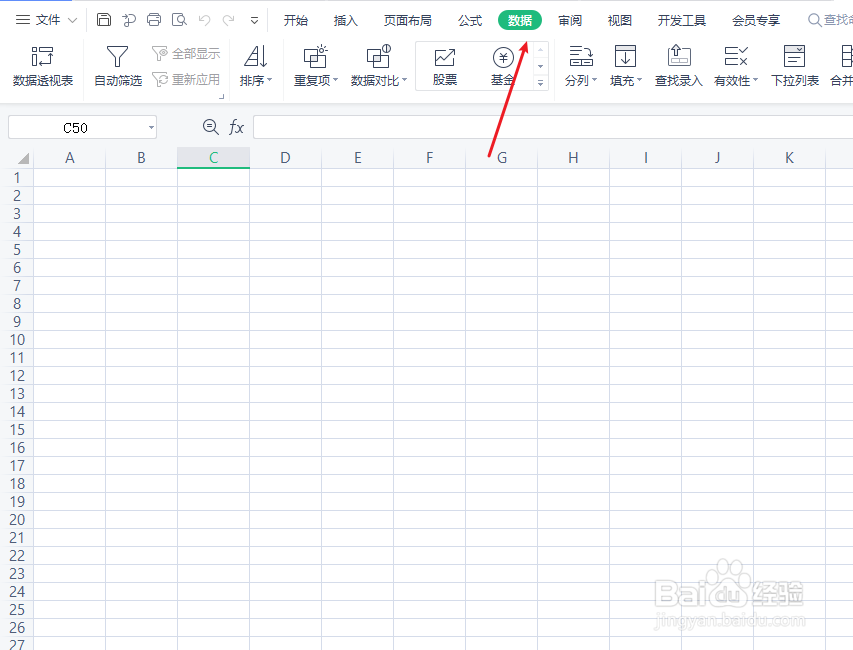Image resolution: width=853 pixels, height=650 pixels.
Task: Open the 数据对比 compare dropdown
Action: pos(379,66)
